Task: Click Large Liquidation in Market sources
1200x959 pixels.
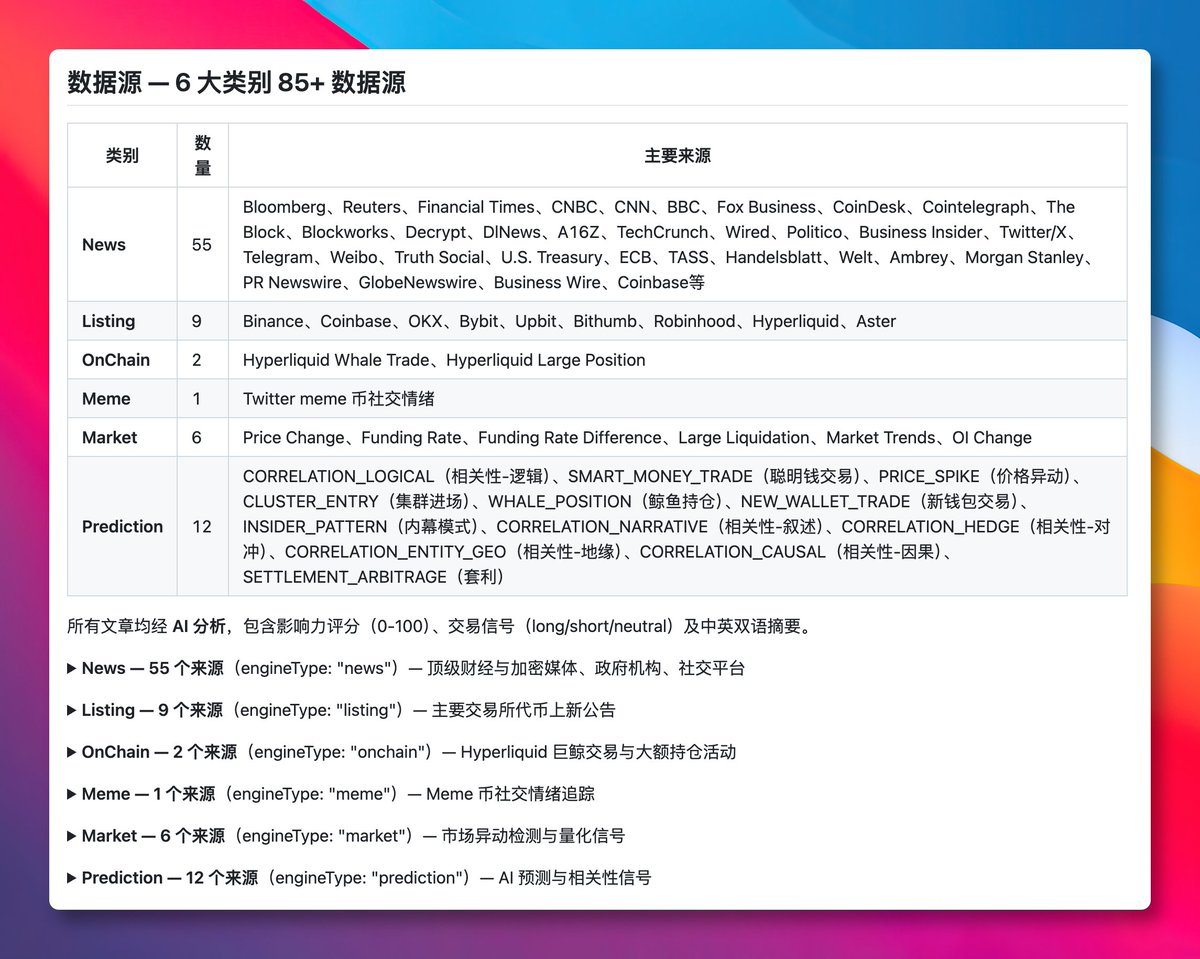Action: point(744,437)
